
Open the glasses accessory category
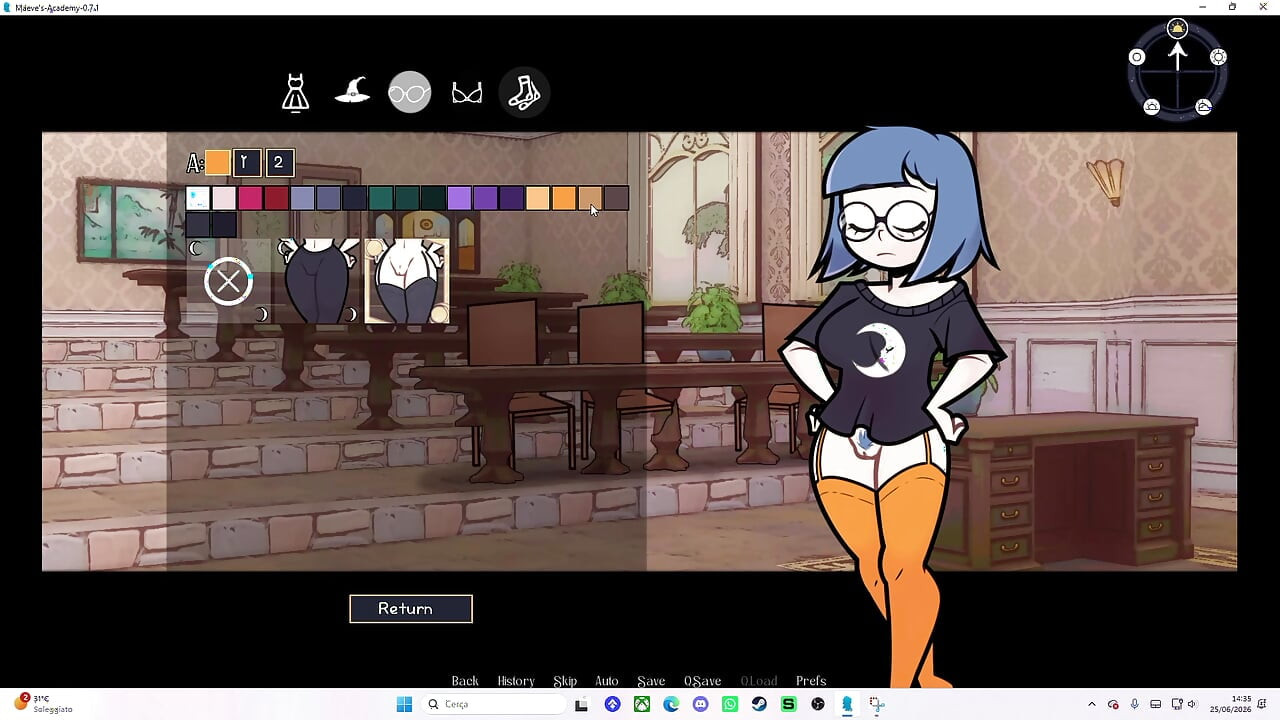click(x=410, y=92)
